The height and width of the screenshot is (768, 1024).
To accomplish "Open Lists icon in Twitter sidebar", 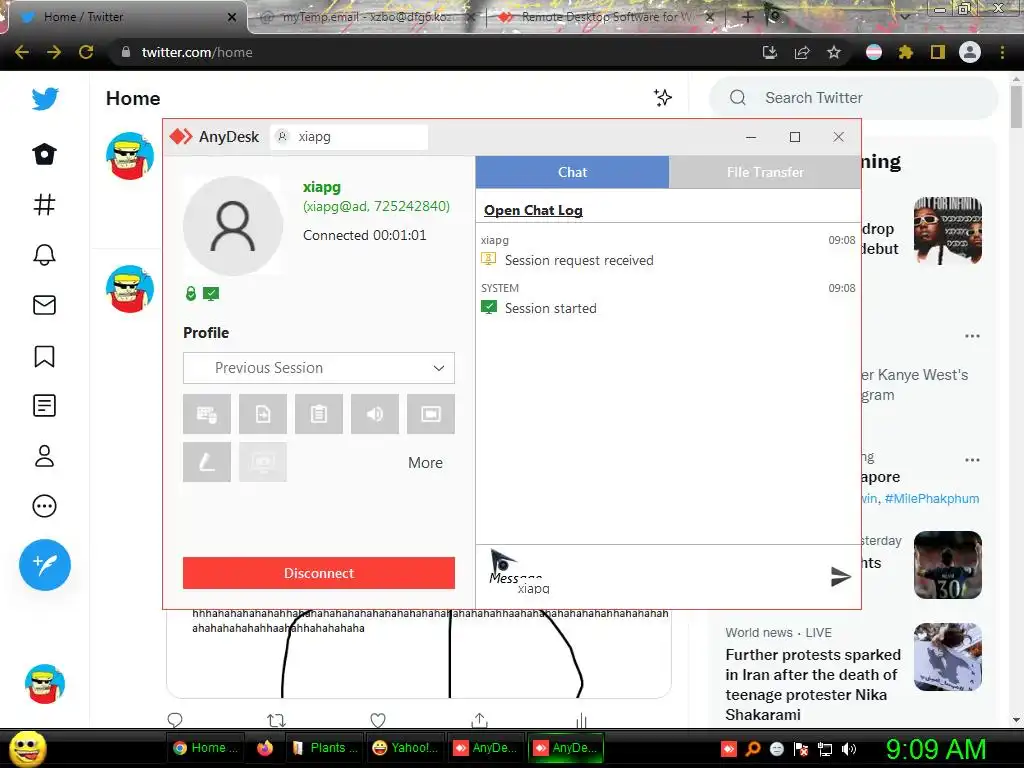I will (44, 406).
